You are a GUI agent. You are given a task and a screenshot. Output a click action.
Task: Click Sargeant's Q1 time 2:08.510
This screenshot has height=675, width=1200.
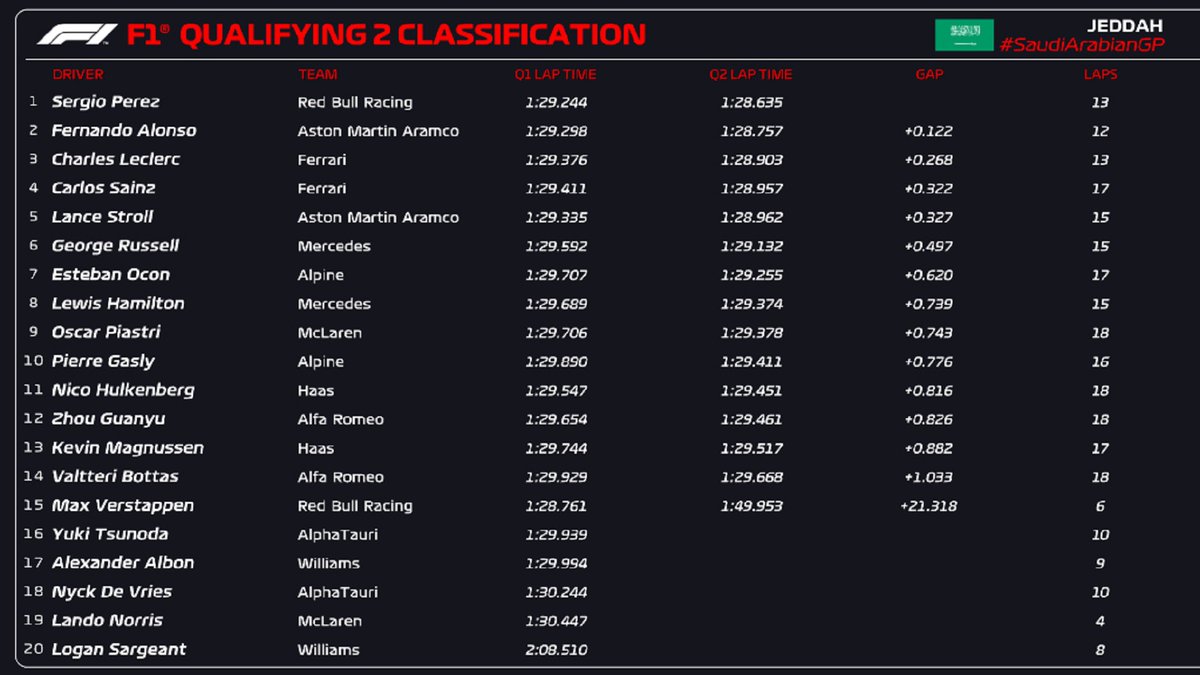click(556, 650)
